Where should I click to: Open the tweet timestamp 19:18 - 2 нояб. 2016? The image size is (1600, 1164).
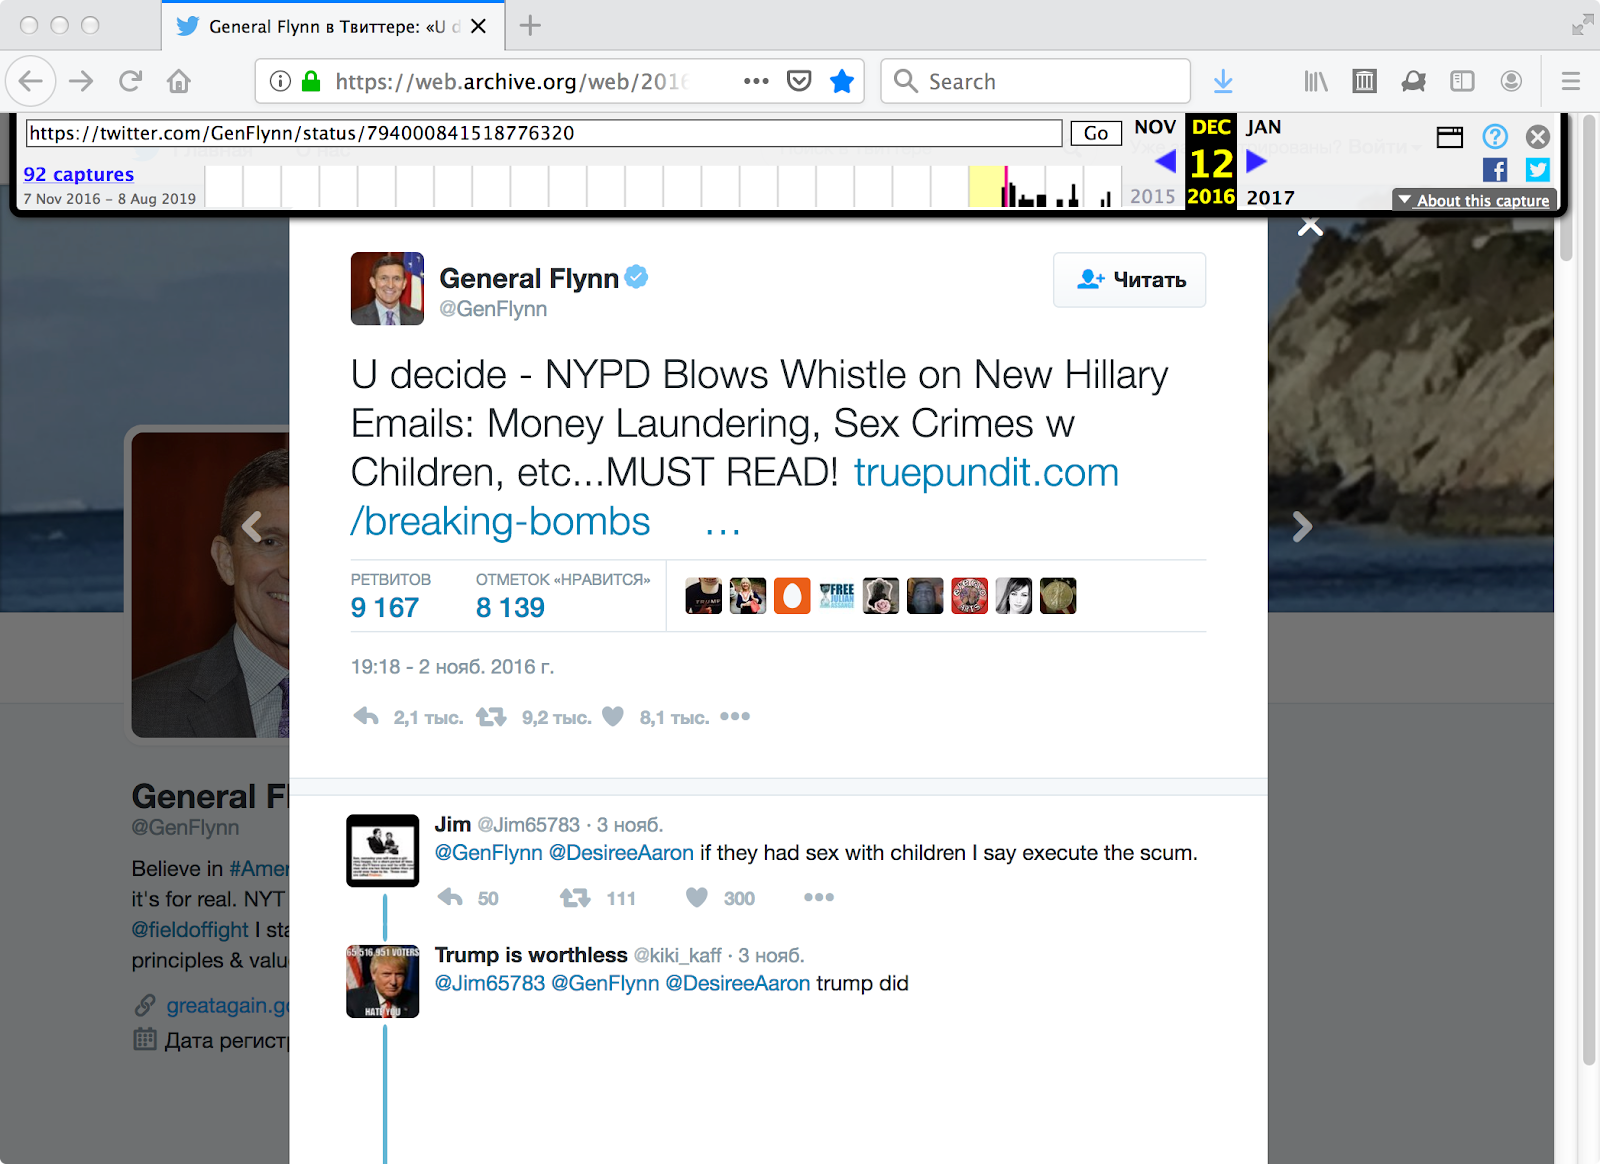click(452, 666)
